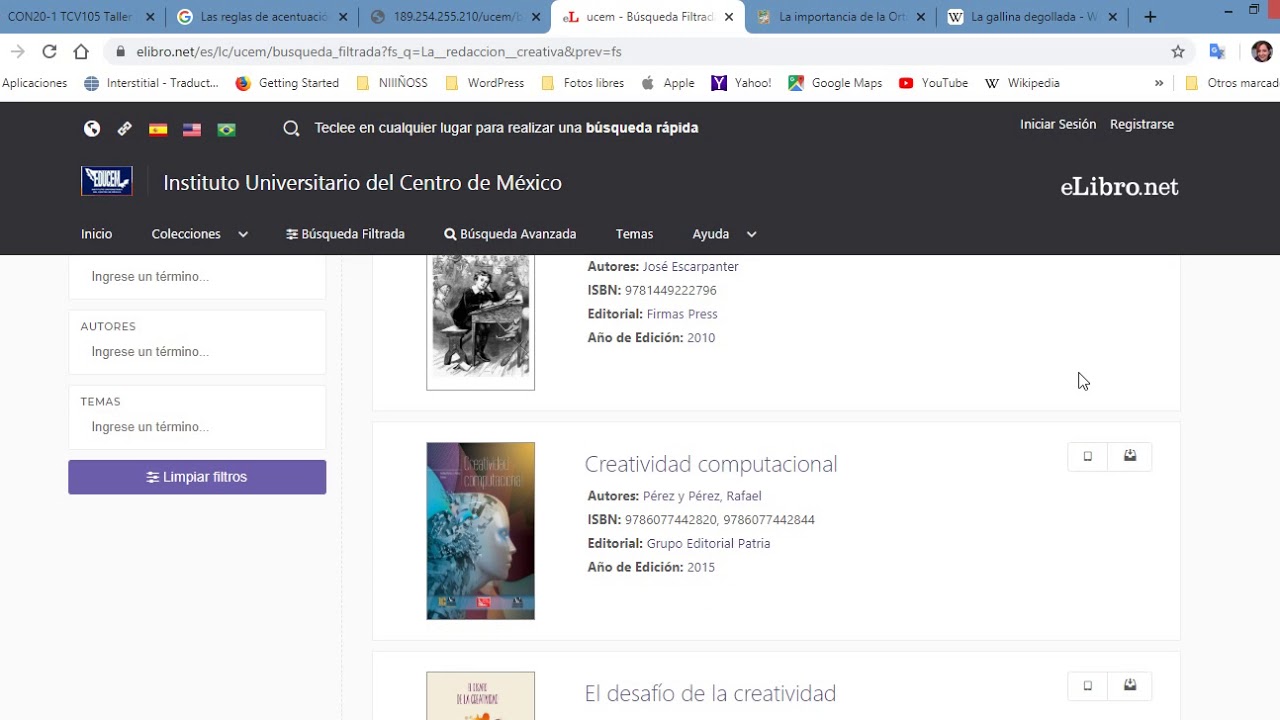
Task: Click the top 'Ingrese un término...' filter field
Action: pyautogui.click(x=197, y=277)
